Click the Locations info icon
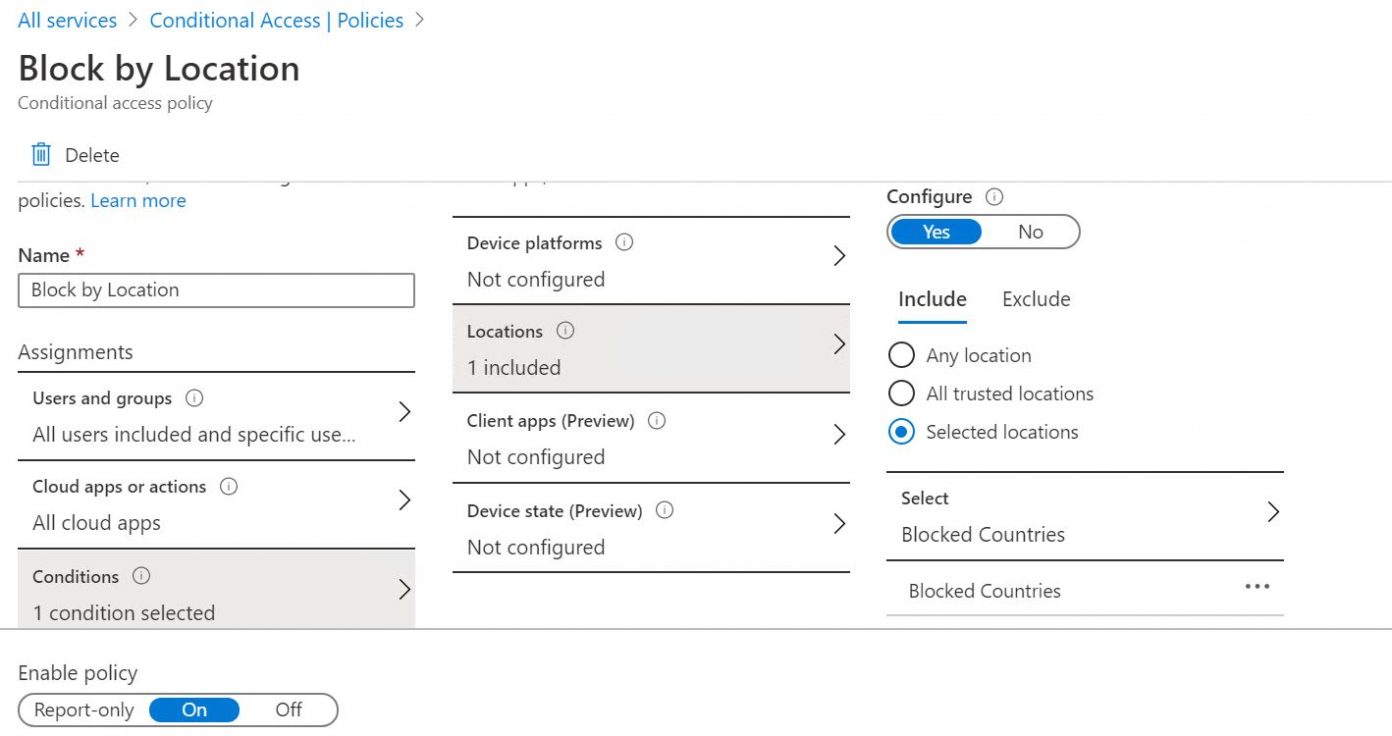1392x736 pixels. pos(566,331)
